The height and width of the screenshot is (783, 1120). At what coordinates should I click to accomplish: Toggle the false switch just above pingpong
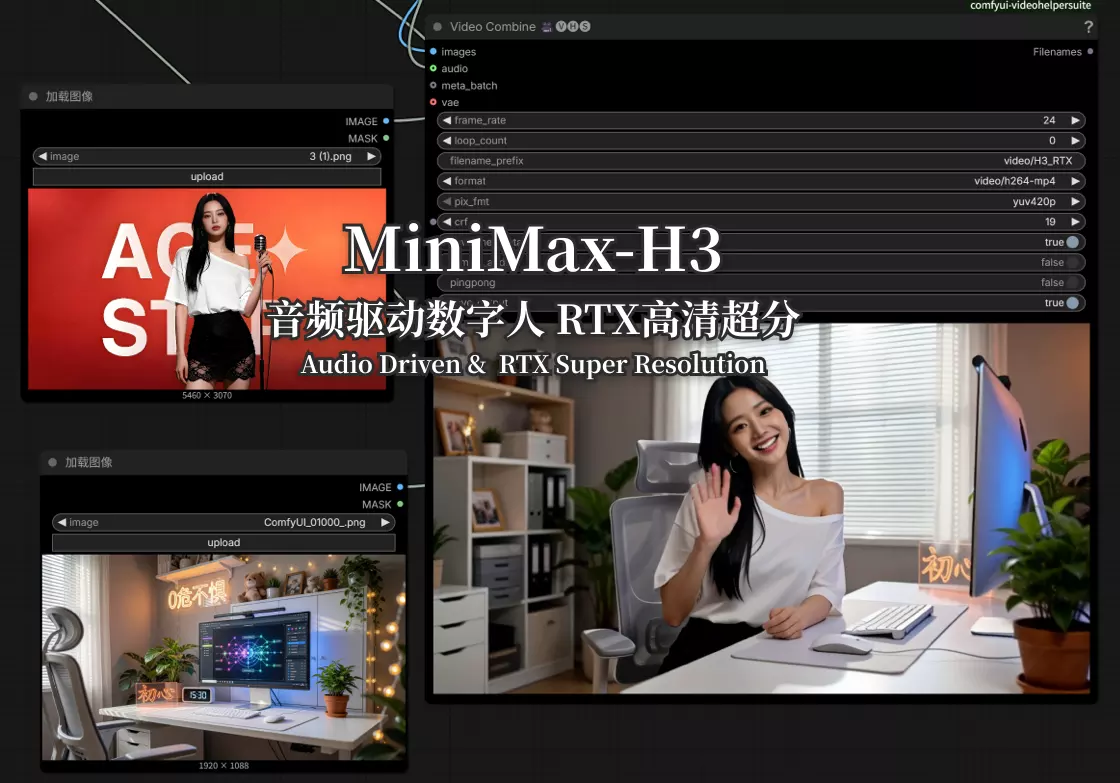point(1072,262)
